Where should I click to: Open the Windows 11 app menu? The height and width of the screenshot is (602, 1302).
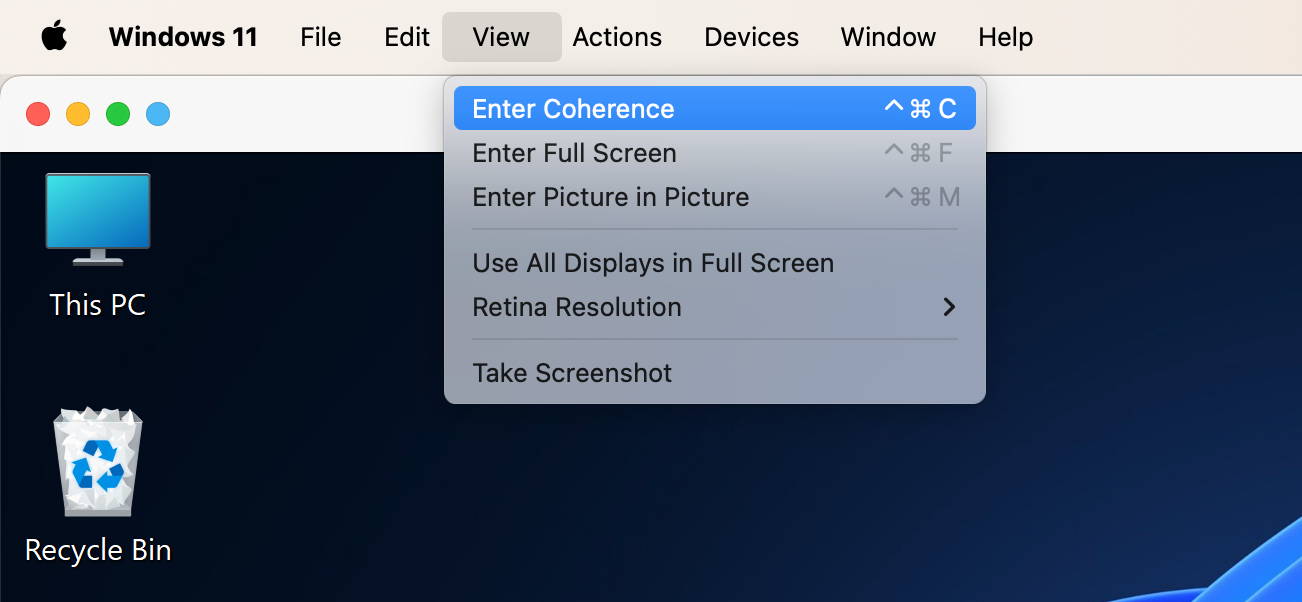(183, 37)
